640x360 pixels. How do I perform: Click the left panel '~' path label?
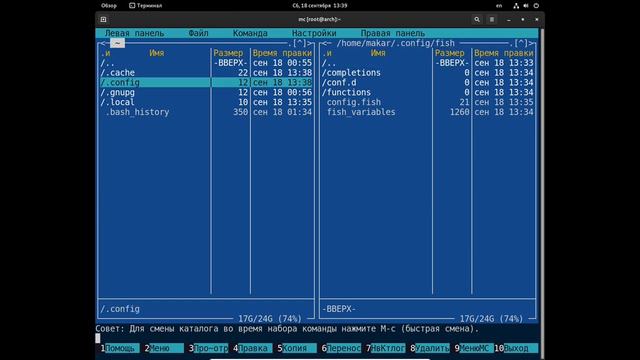click(117, 43)
